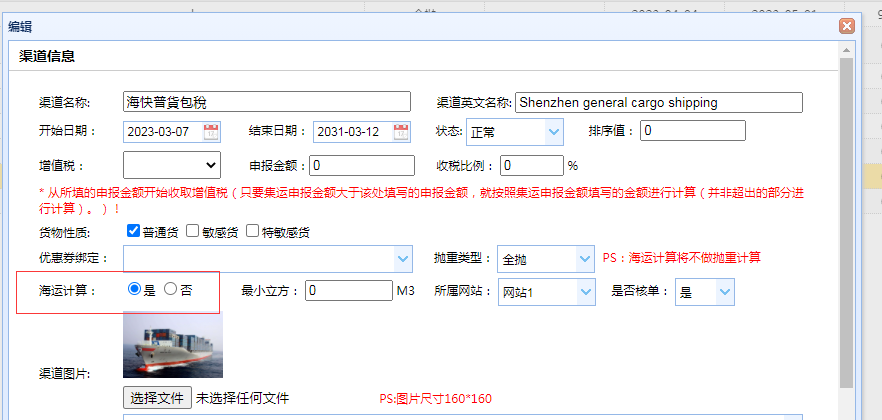Viewport: 882px width, 420px height.
Task: Tick the 普通货 checkbox
Action: pos(133,231)
